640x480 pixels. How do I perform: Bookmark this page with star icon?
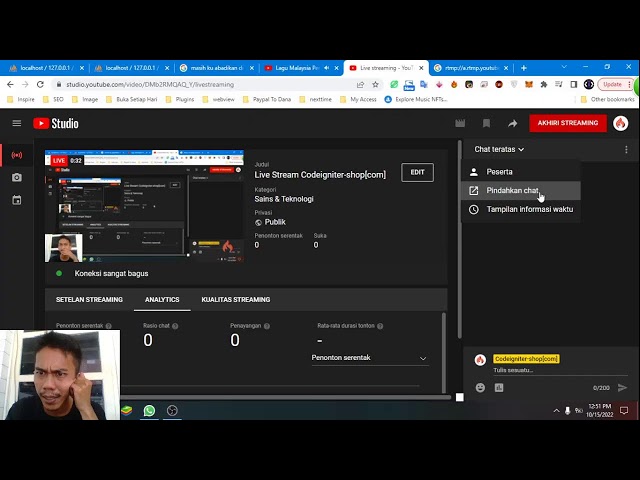(376, 84)
